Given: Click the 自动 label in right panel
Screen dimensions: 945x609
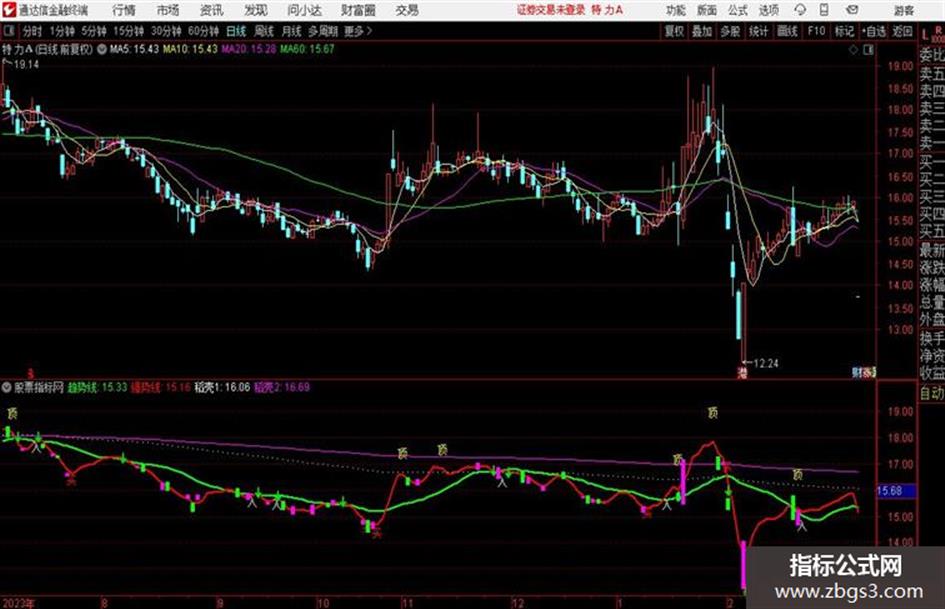Looking at the screenshot, I should (x=932, y=393).
